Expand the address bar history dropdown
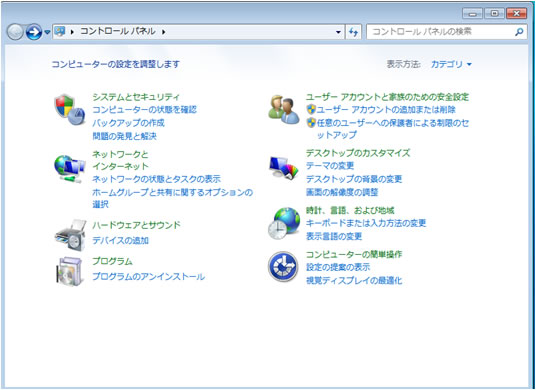Screen dimensions: 536x390 point(338,32)
